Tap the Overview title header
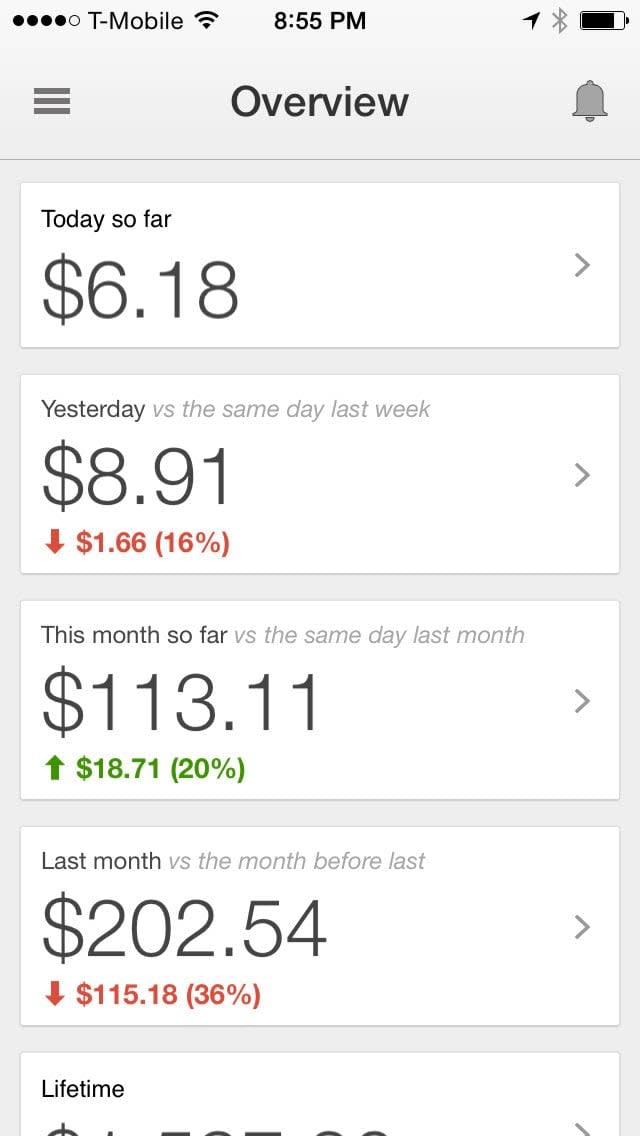This screenshot has width=640, height=1136. pos(319,102)
